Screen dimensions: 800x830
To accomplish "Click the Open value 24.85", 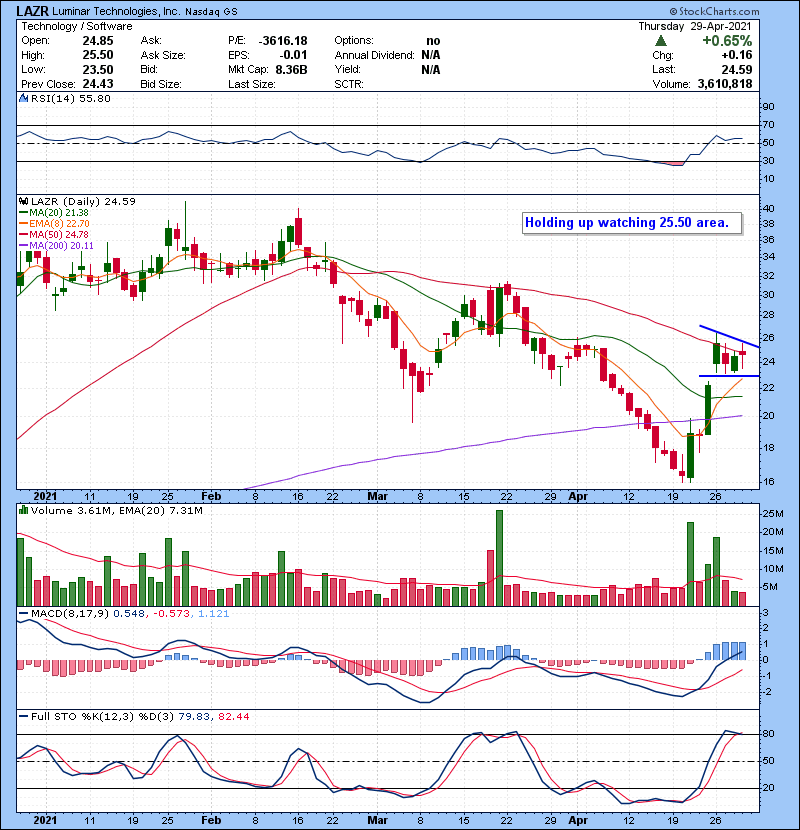I will click(x=98, y=41).
